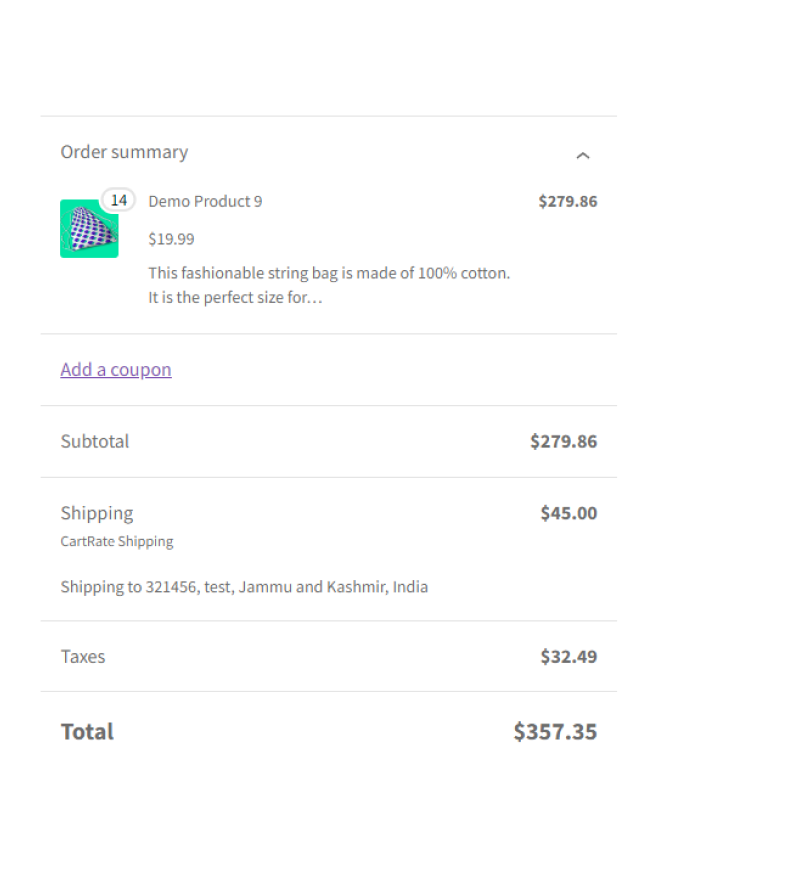Click the Order summary heading
Image resolution: width=785 pixels, height=883 pixels.
point(124,152)
